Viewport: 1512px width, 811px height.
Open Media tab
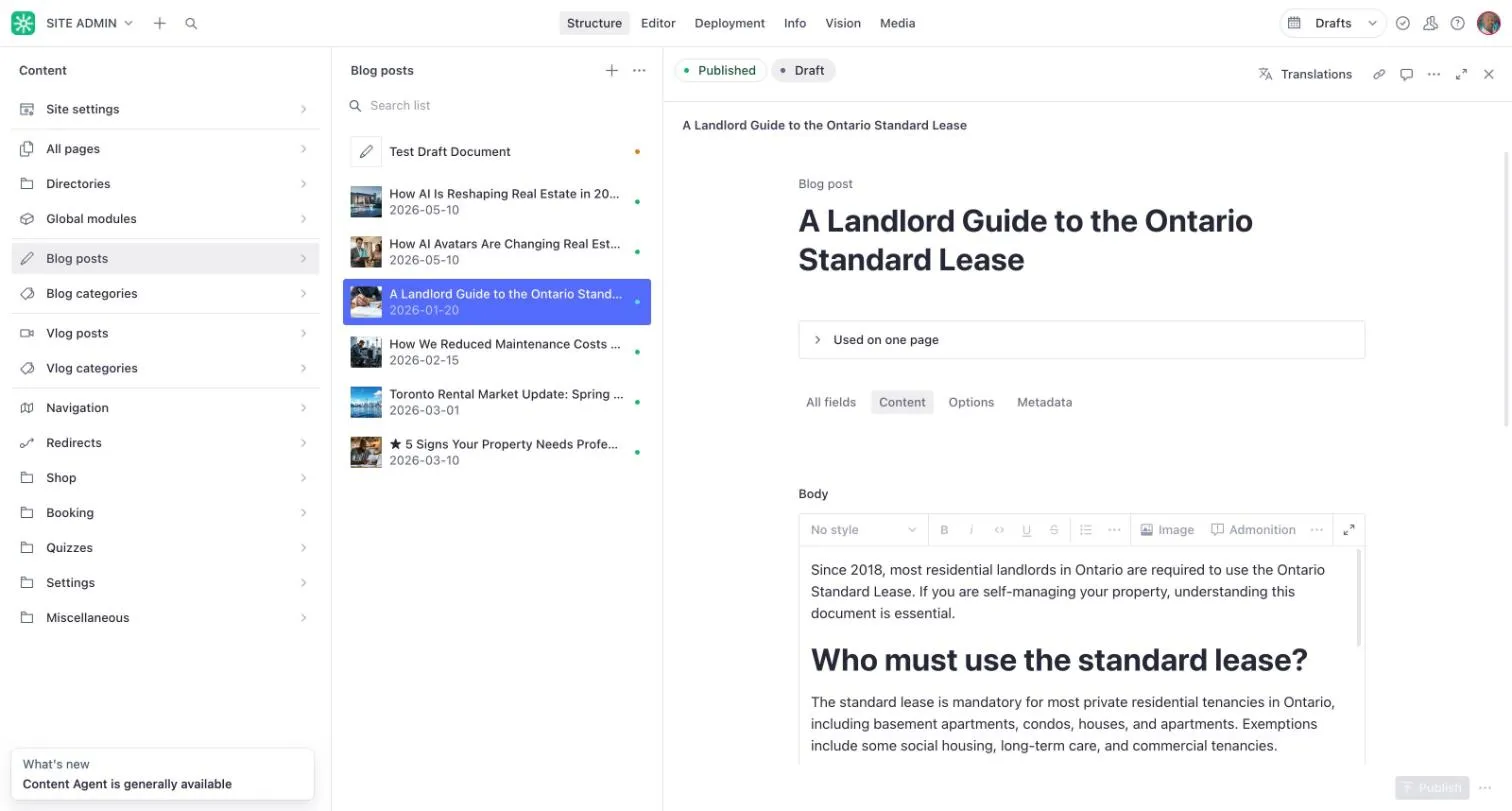(x=897, y=23)
